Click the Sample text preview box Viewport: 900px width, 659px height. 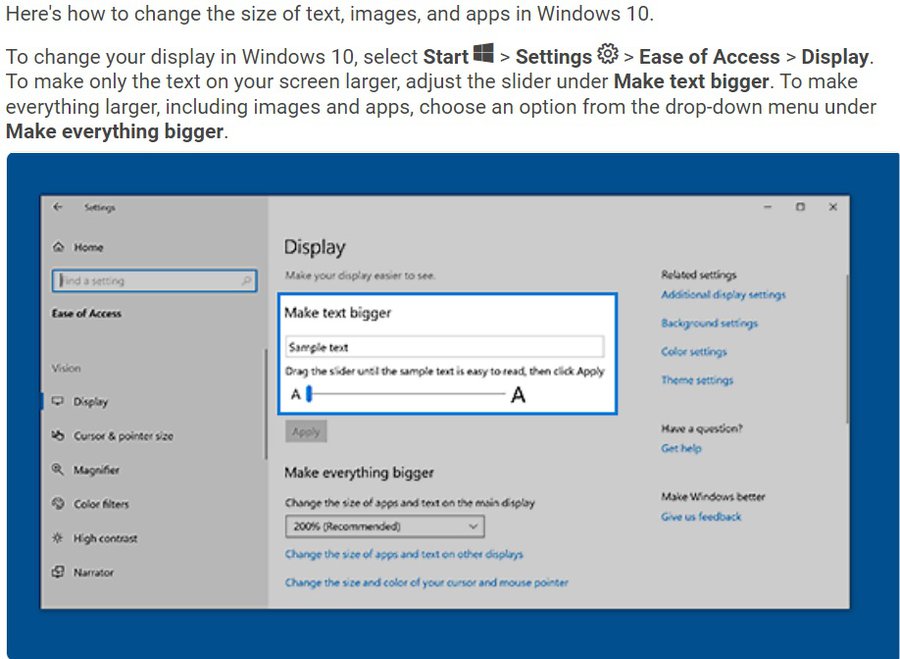coord(445,347)
